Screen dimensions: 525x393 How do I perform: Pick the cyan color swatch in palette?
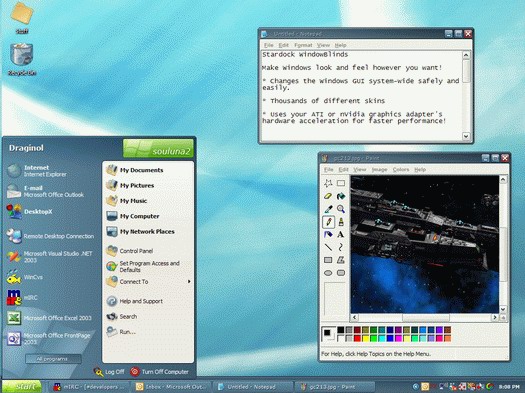[382, 338]
